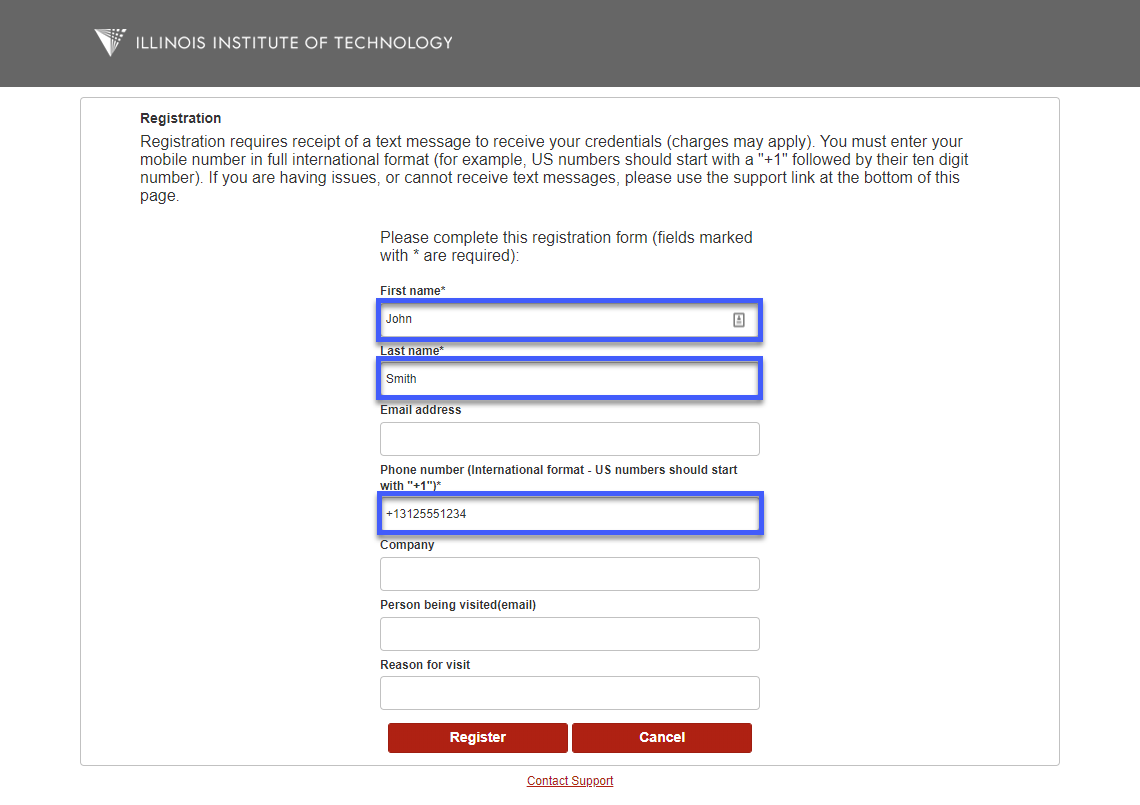The width and height of the screenshot is (1140, 805).
Task: Click the Last name* label
Action: [412, 351]
